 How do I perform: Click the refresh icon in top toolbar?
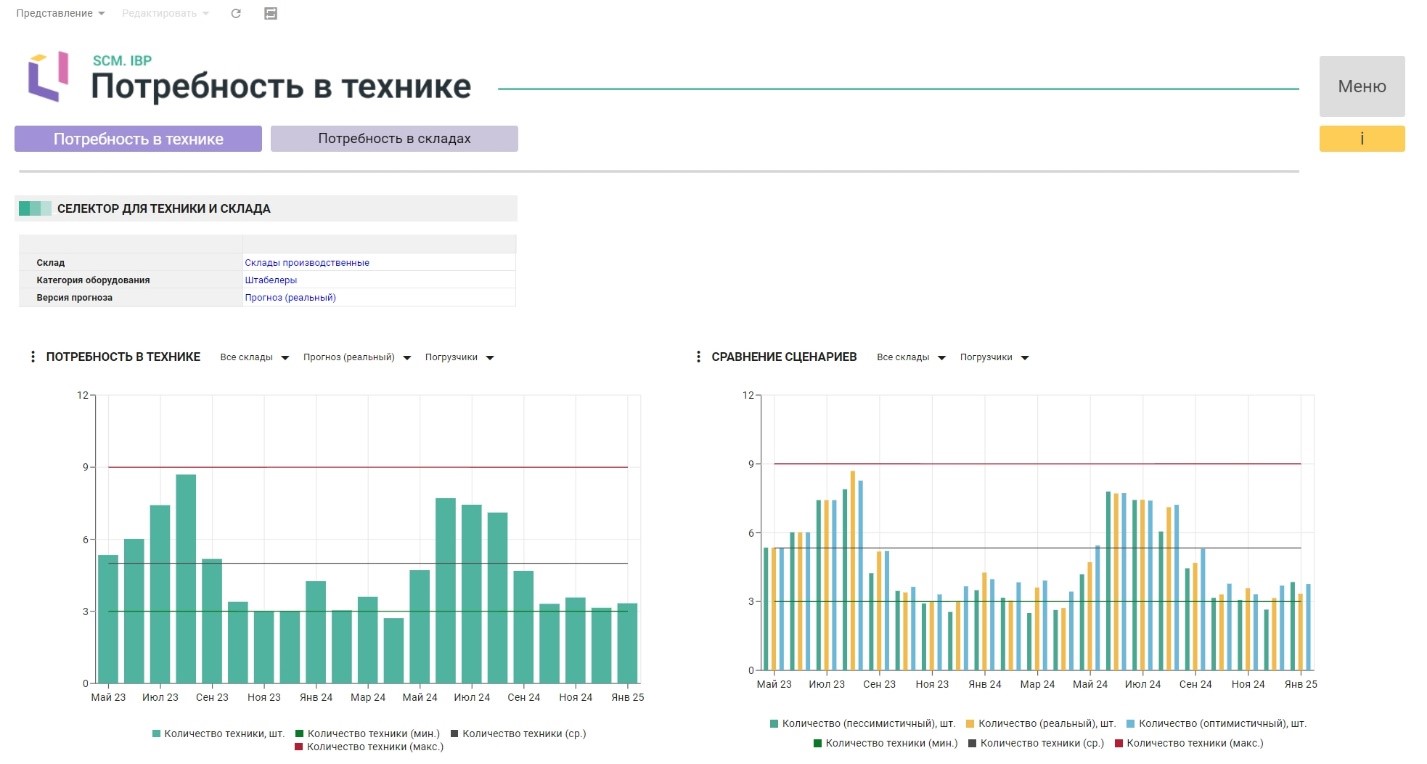click(235, 14)
